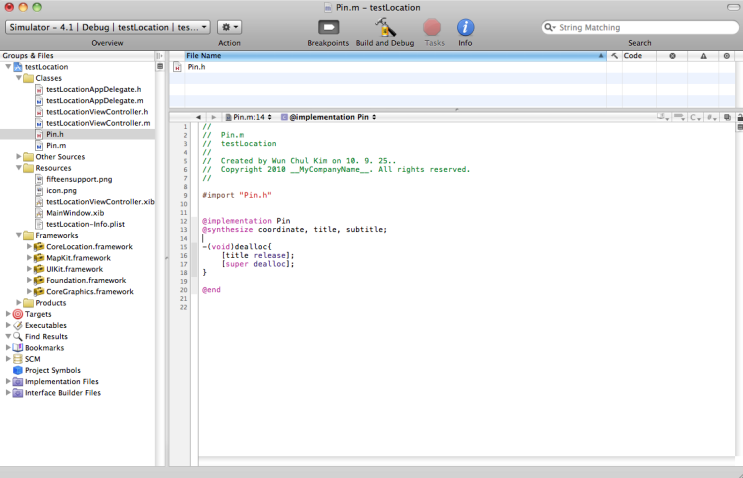Go forward in editor history
743x478 pixels.
(x=213, y=117)
